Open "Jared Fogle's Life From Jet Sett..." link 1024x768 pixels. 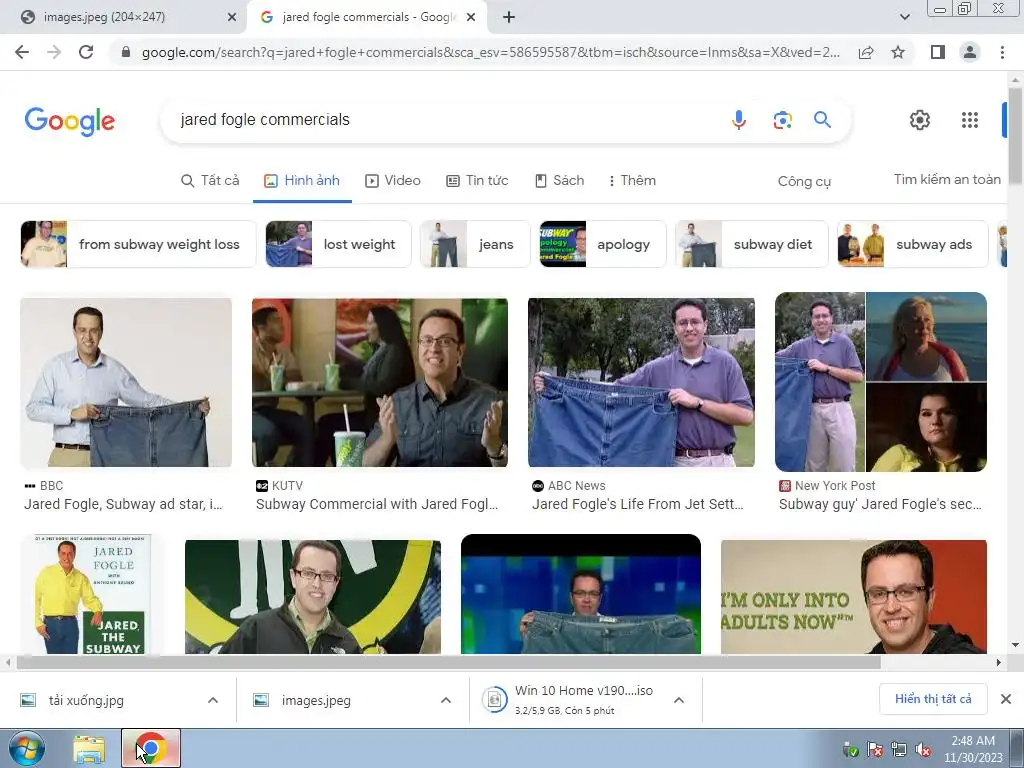(637, 504)
